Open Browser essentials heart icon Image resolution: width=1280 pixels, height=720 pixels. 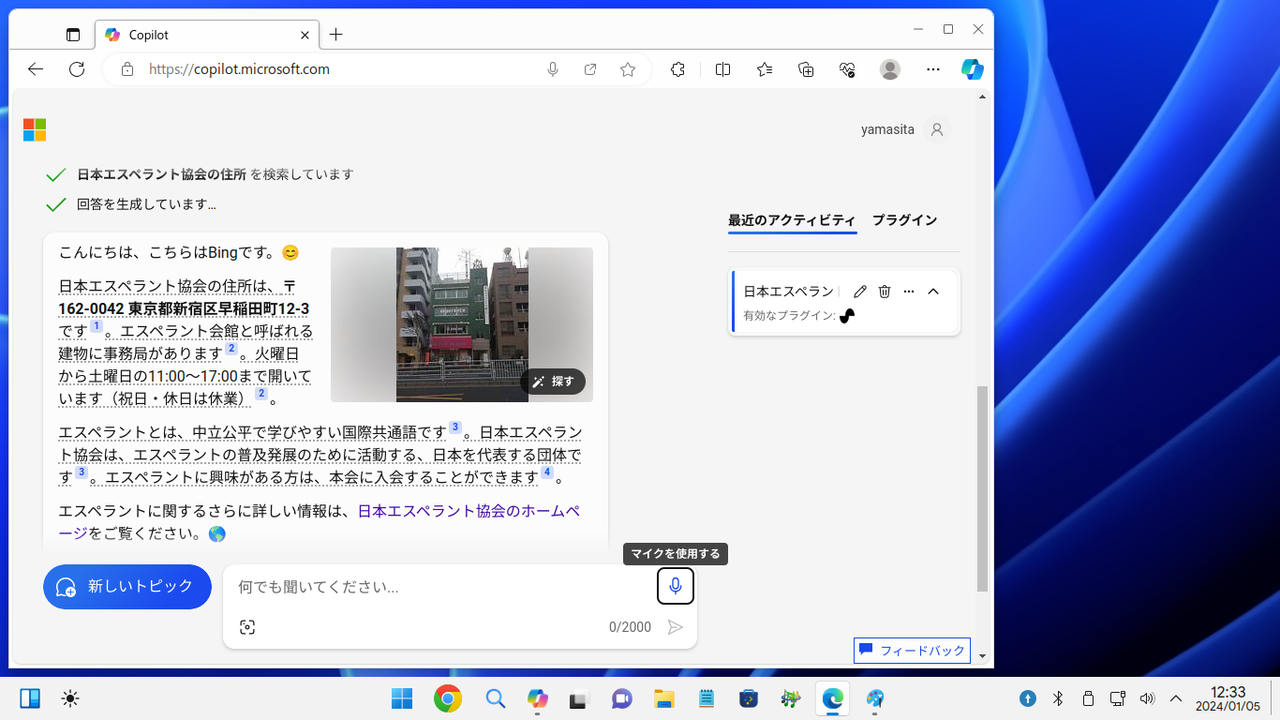(848, 69)
